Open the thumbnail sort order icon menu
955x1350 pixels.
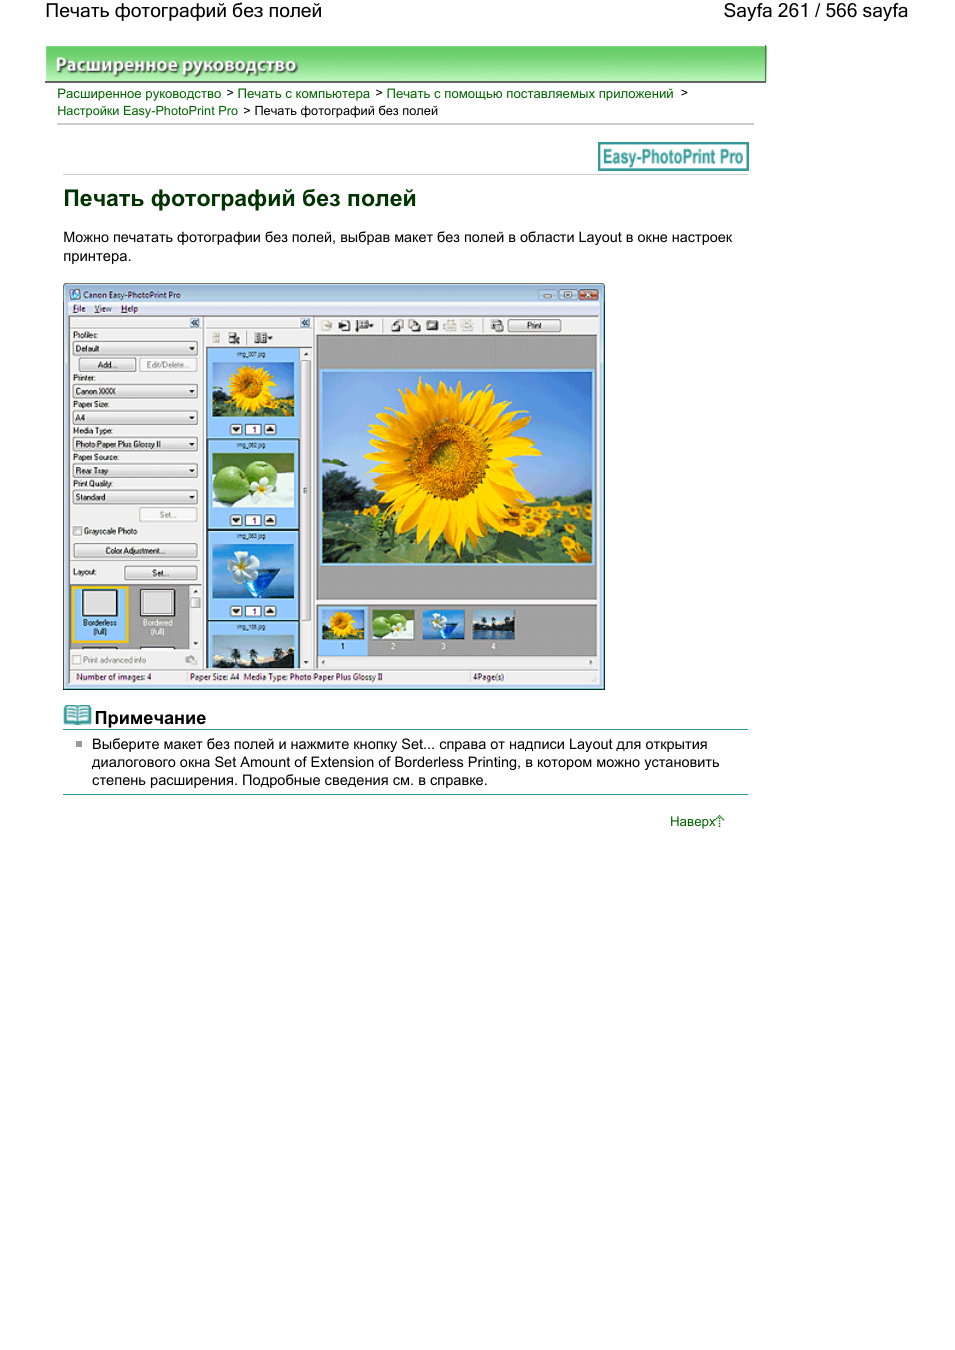pos(263,338)
